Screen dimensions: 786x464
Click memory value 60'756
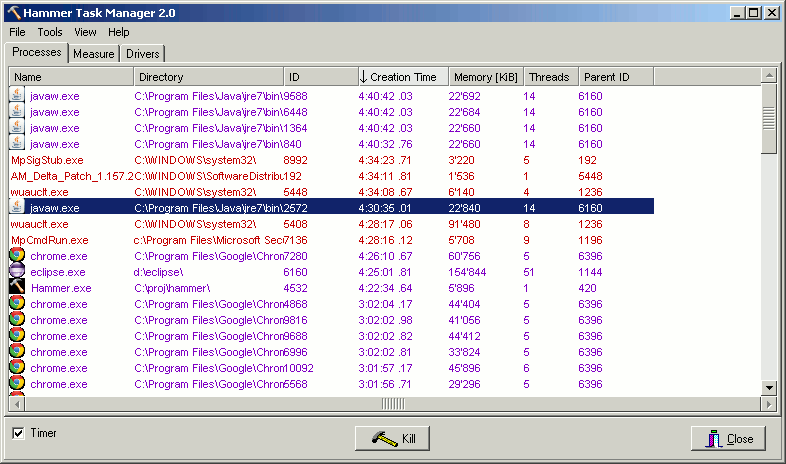(464, 257)
